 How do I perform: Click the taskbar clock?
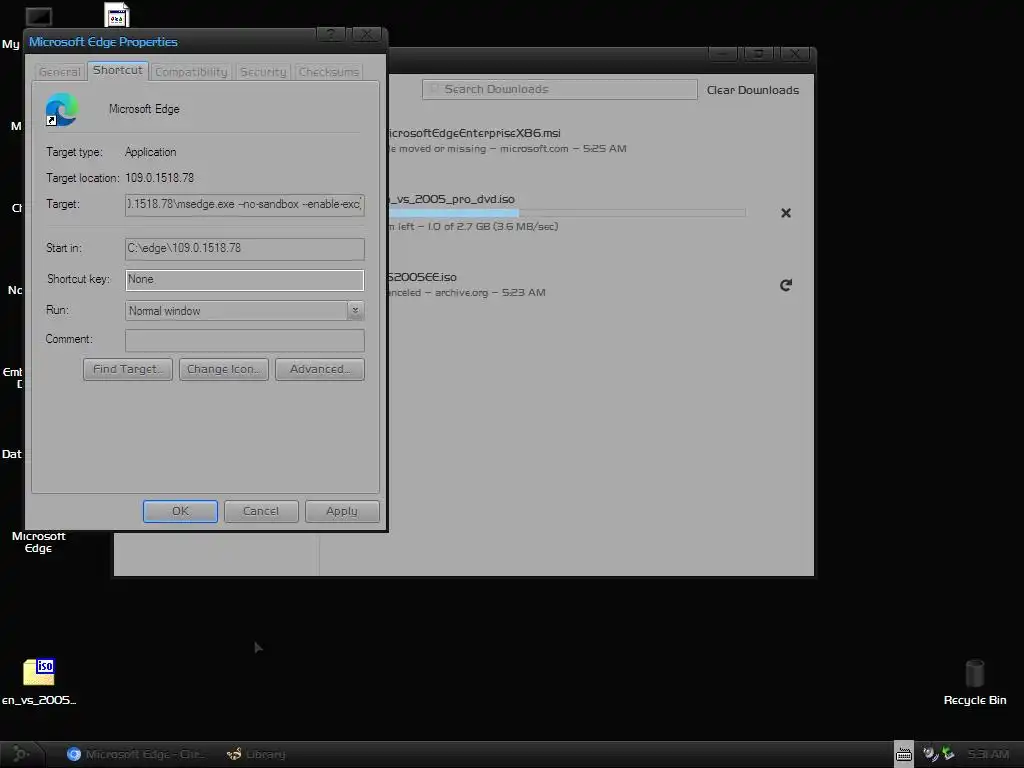[x=988, y=754]
